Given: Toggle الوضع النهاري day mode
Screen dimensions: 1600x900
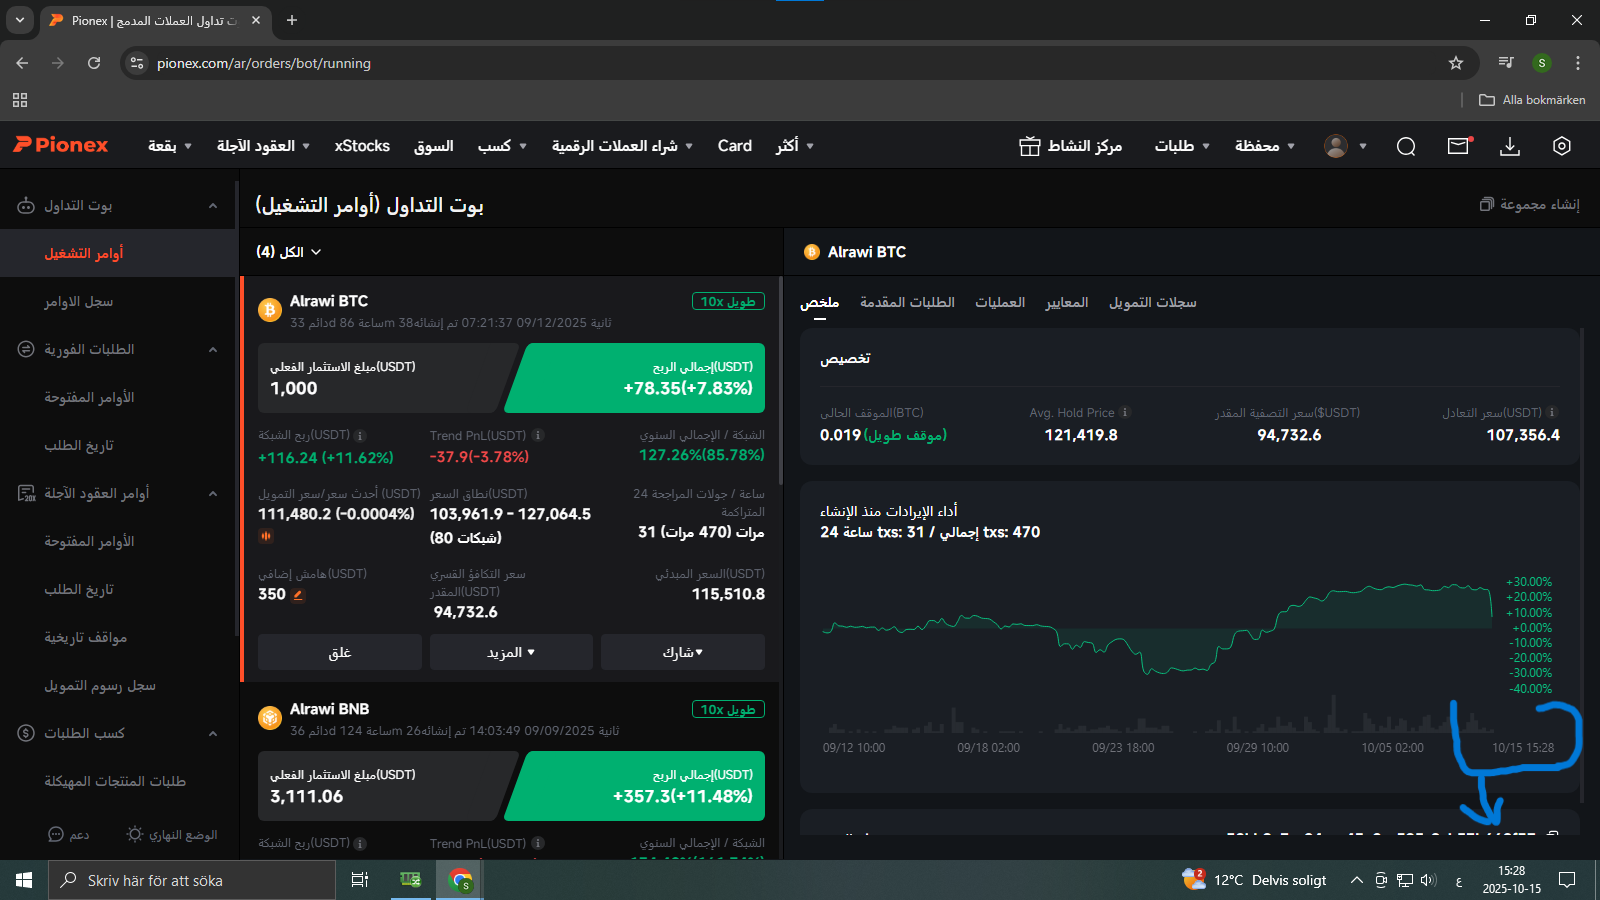Looking at the screenshot, I should pyautogui.click(x=171, y=834).
